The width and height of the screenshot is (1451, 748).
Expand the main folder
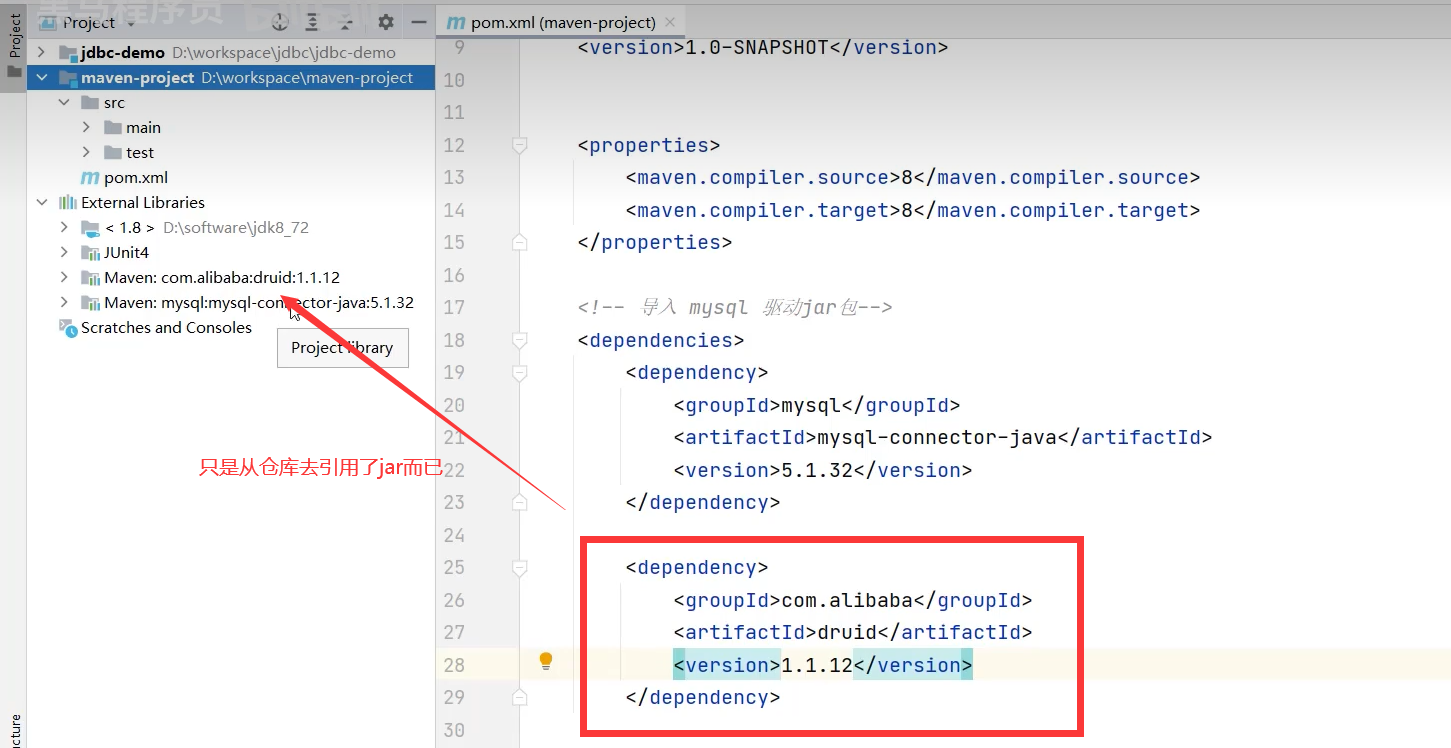pos(87,127)
